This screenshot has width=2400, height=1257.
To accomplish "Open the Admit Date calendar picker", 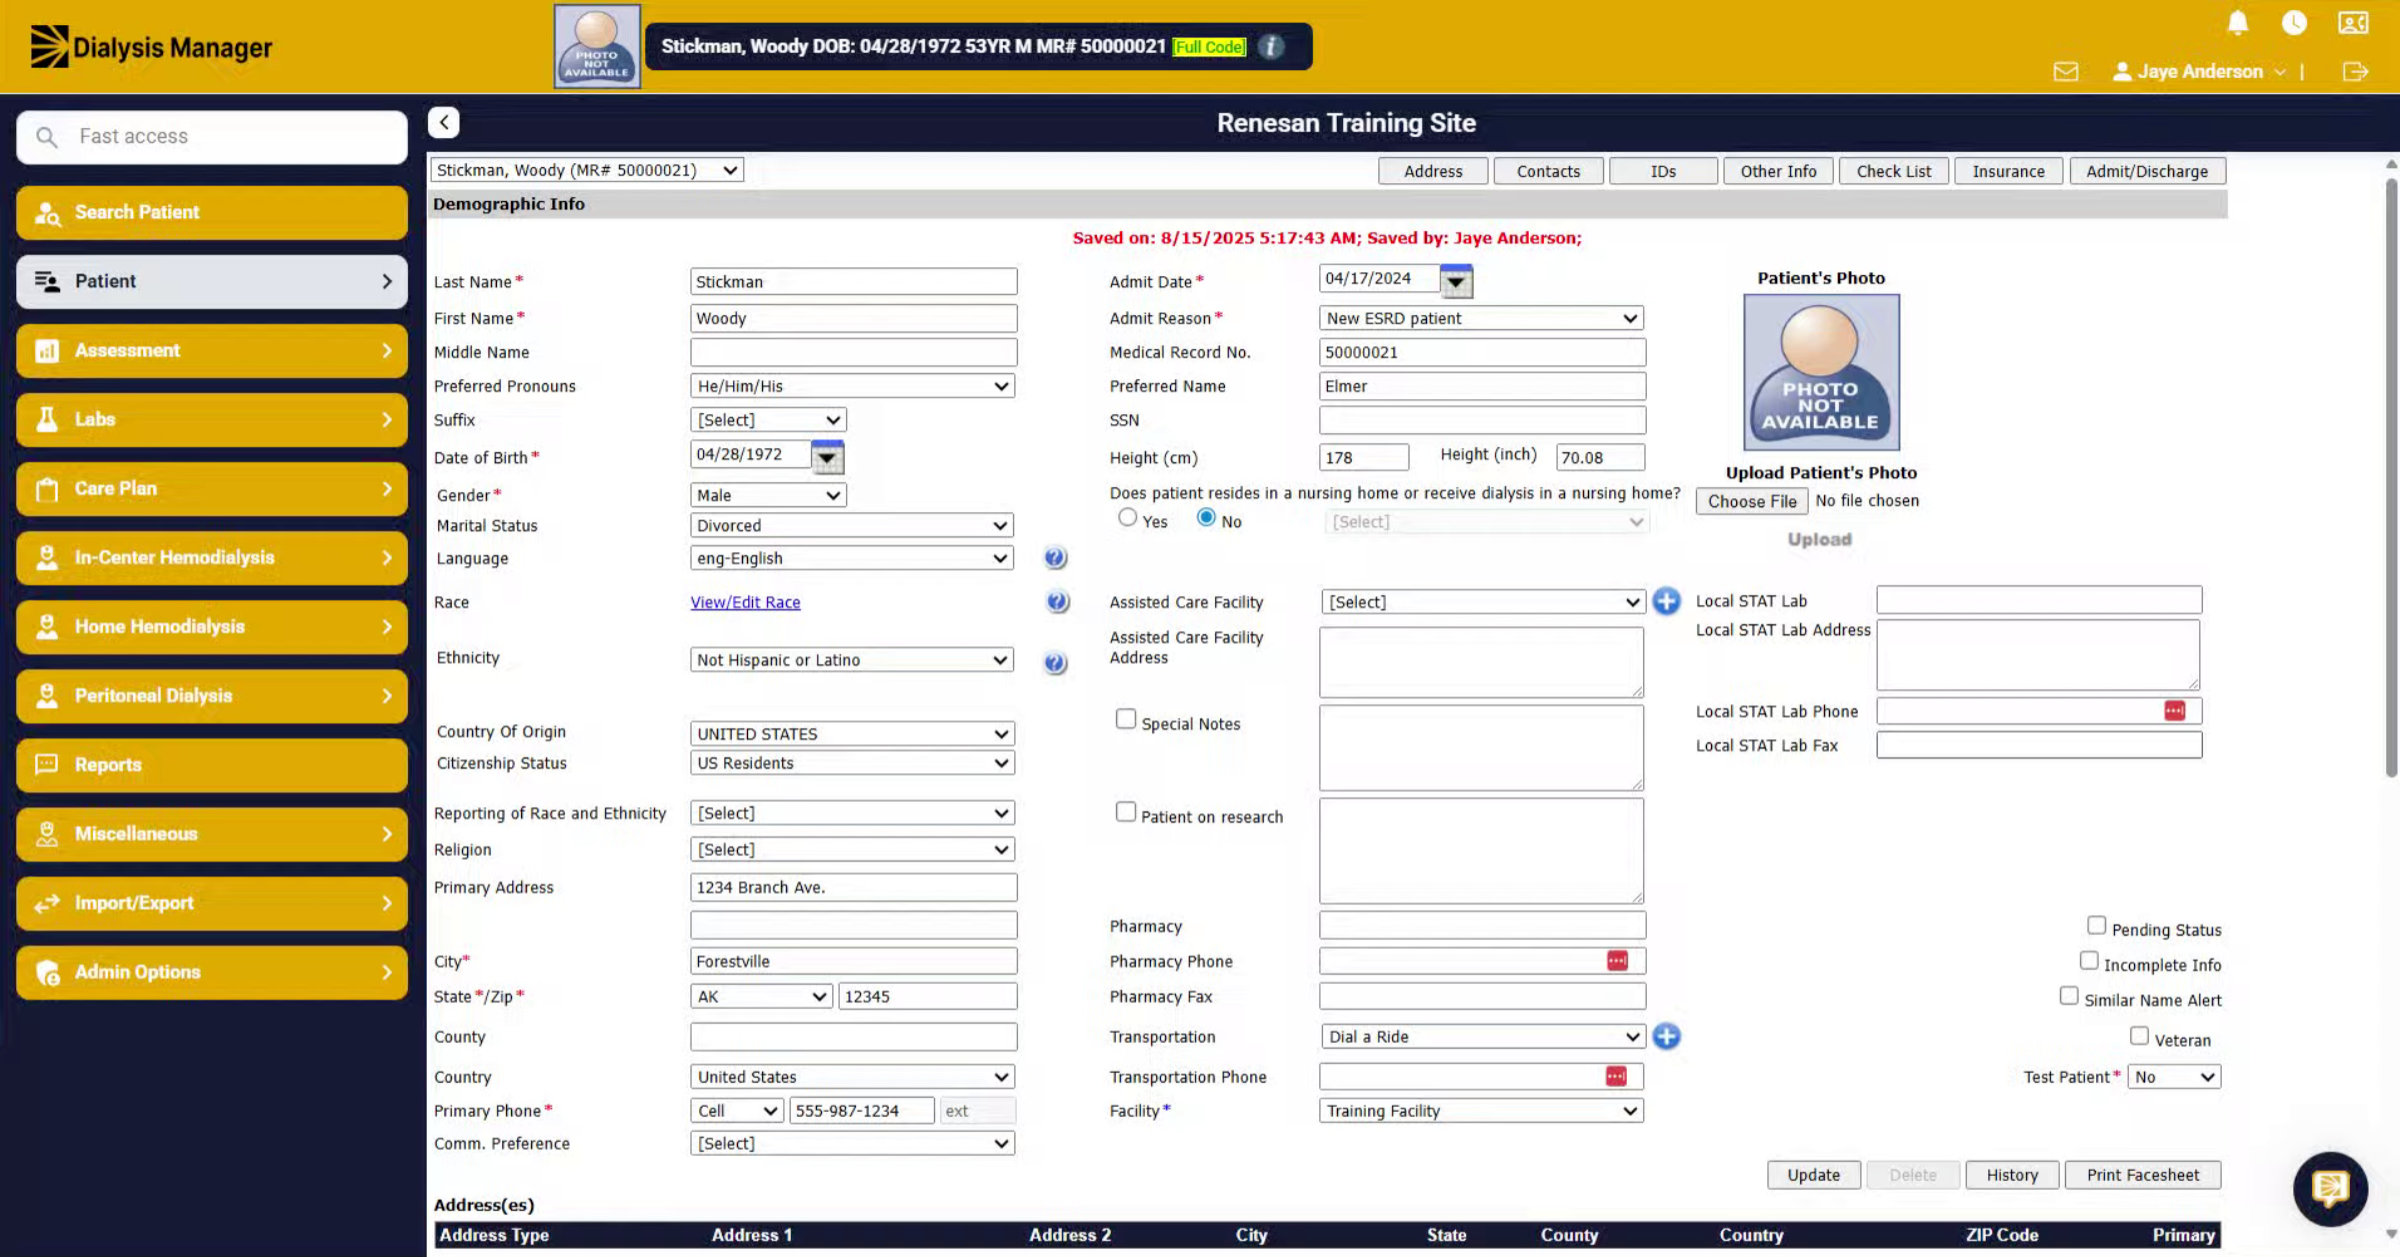I will click(x=1456, y=281).
